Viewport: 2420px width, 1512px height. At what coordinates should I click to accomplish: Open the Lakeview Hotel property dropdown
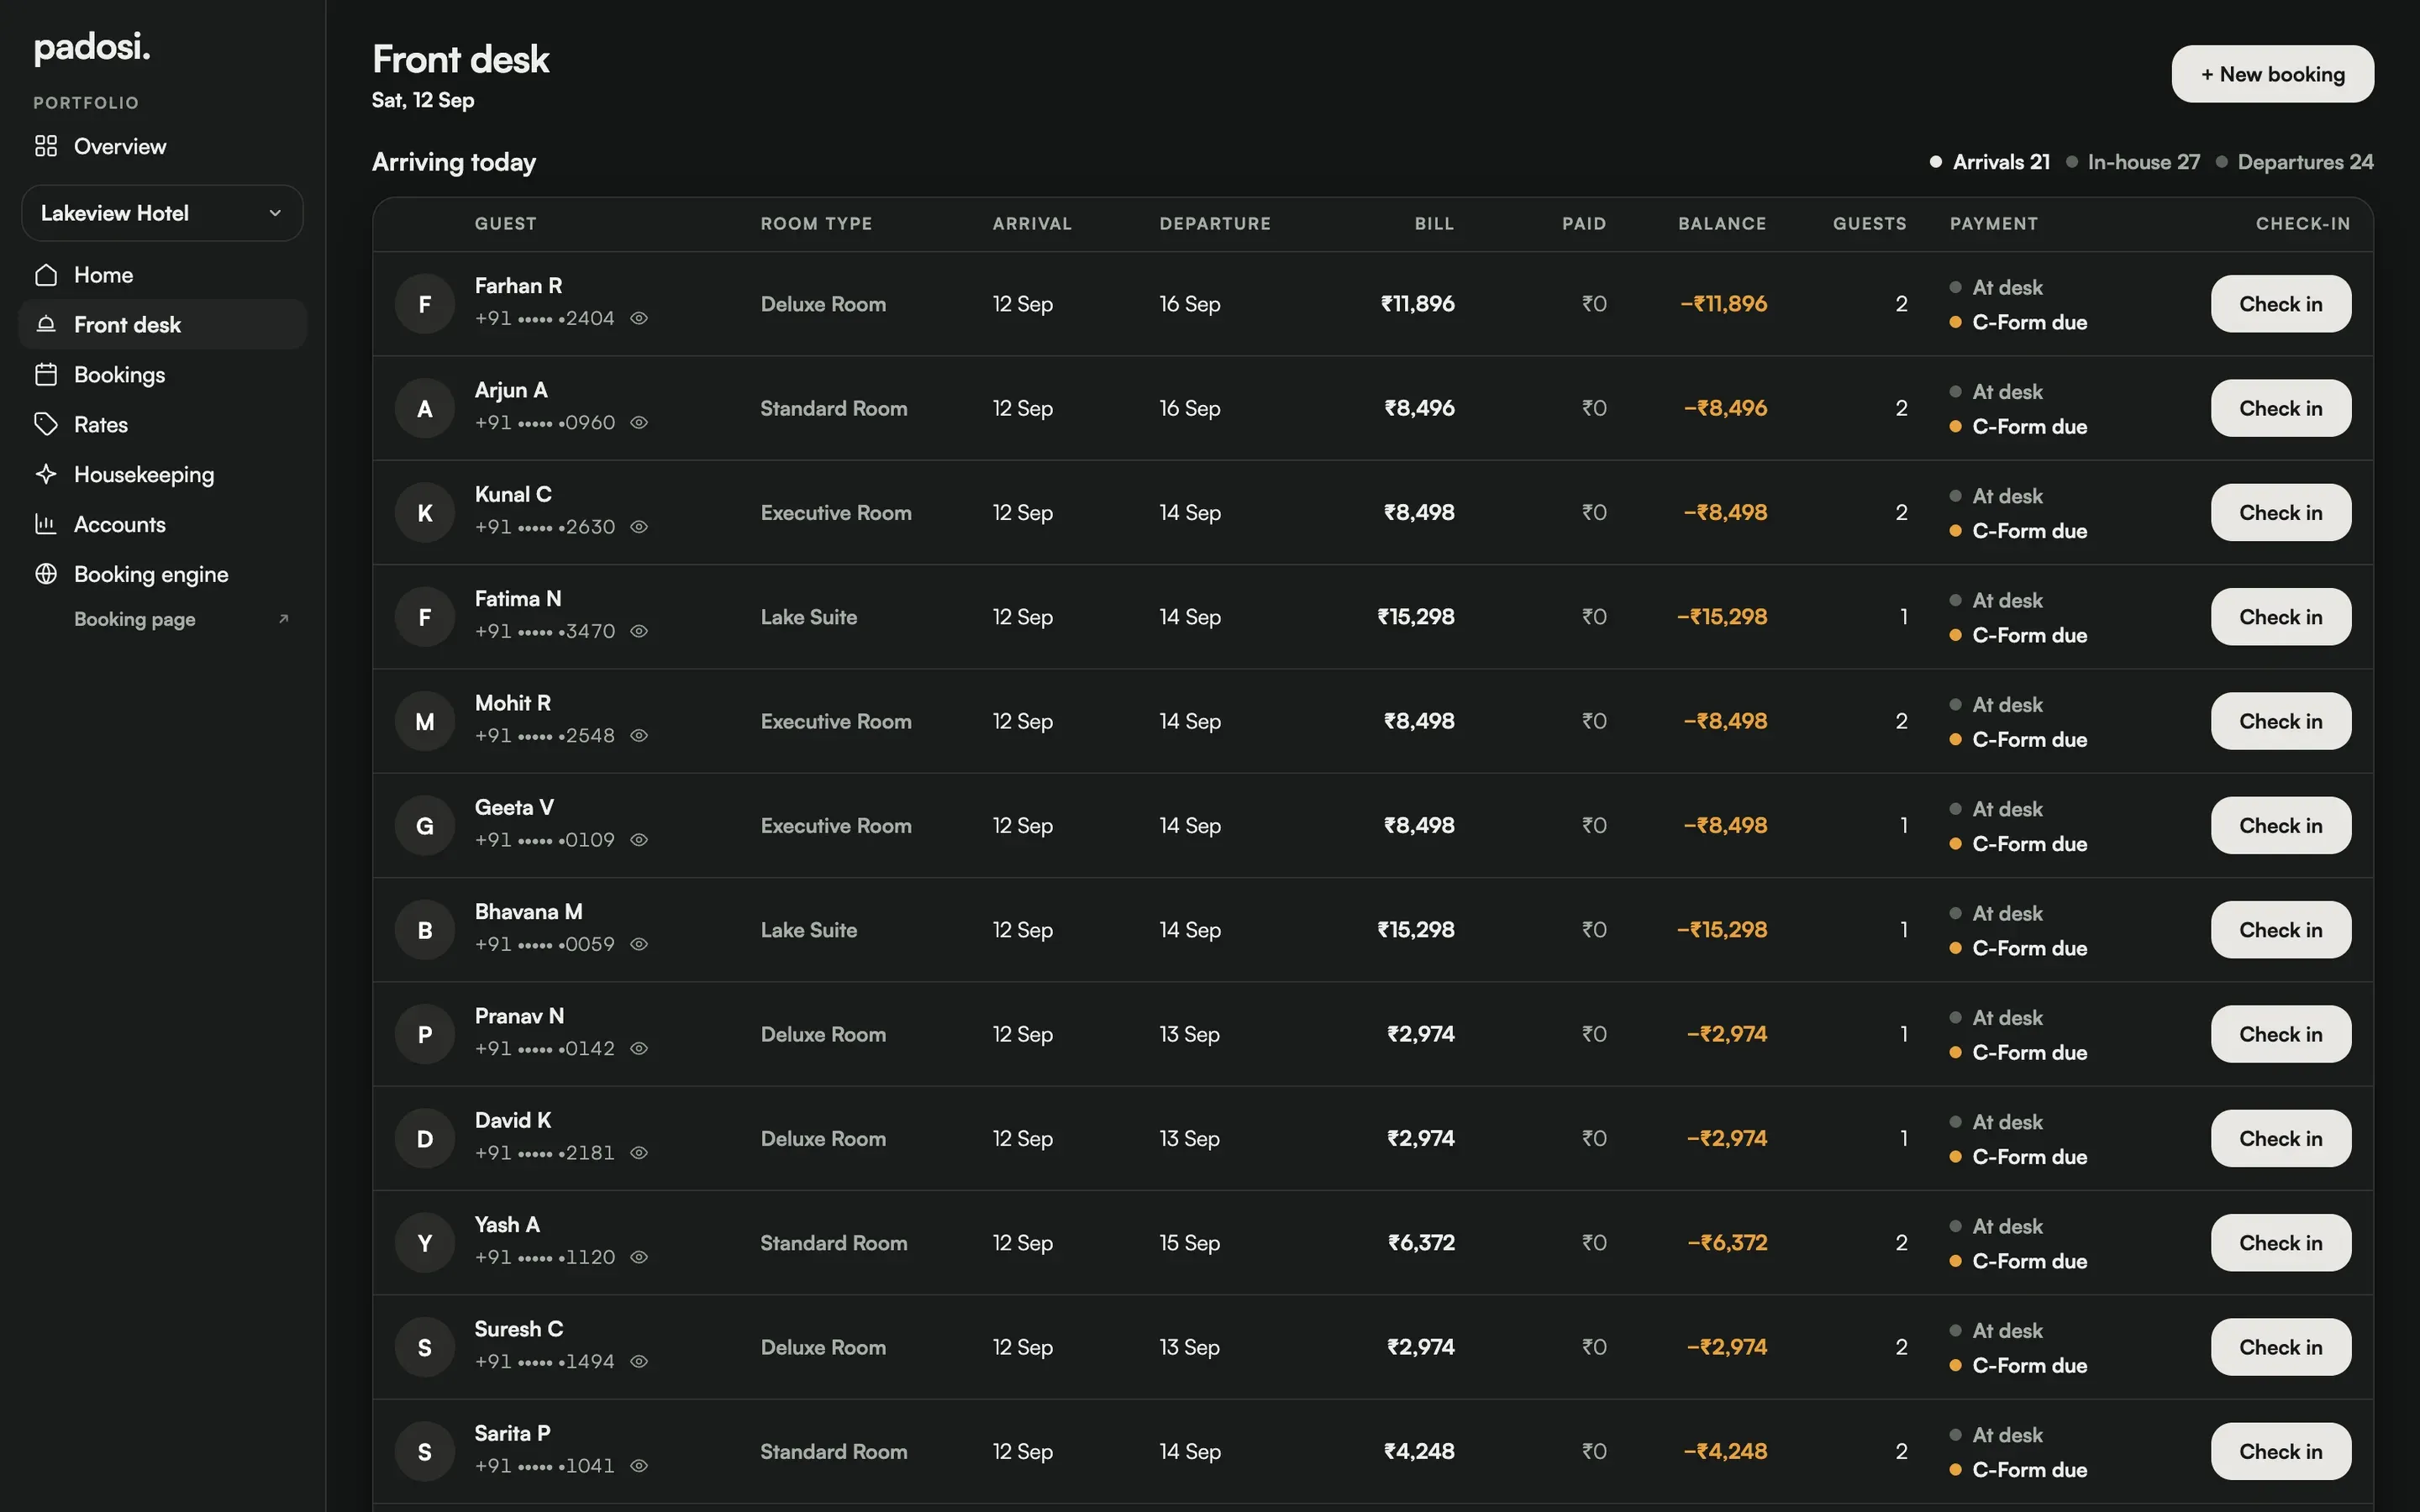[162, 213]
